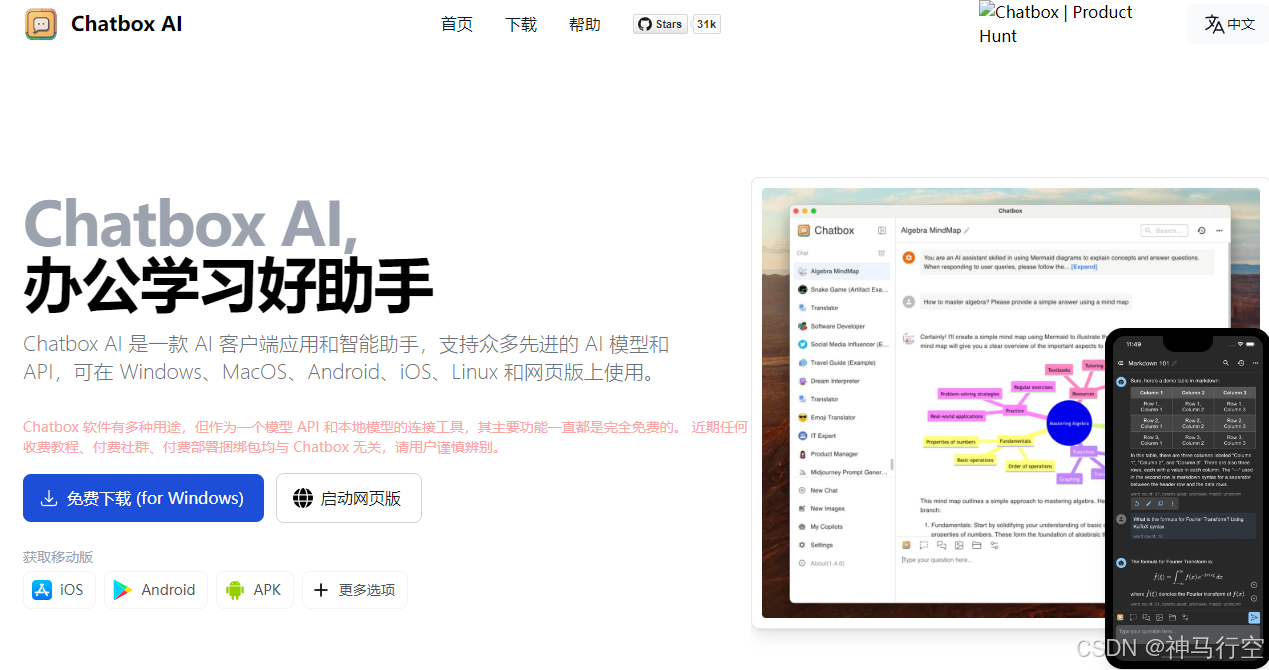Open the 首页 navigation item

pyautogui.click(x=457, y=24)
